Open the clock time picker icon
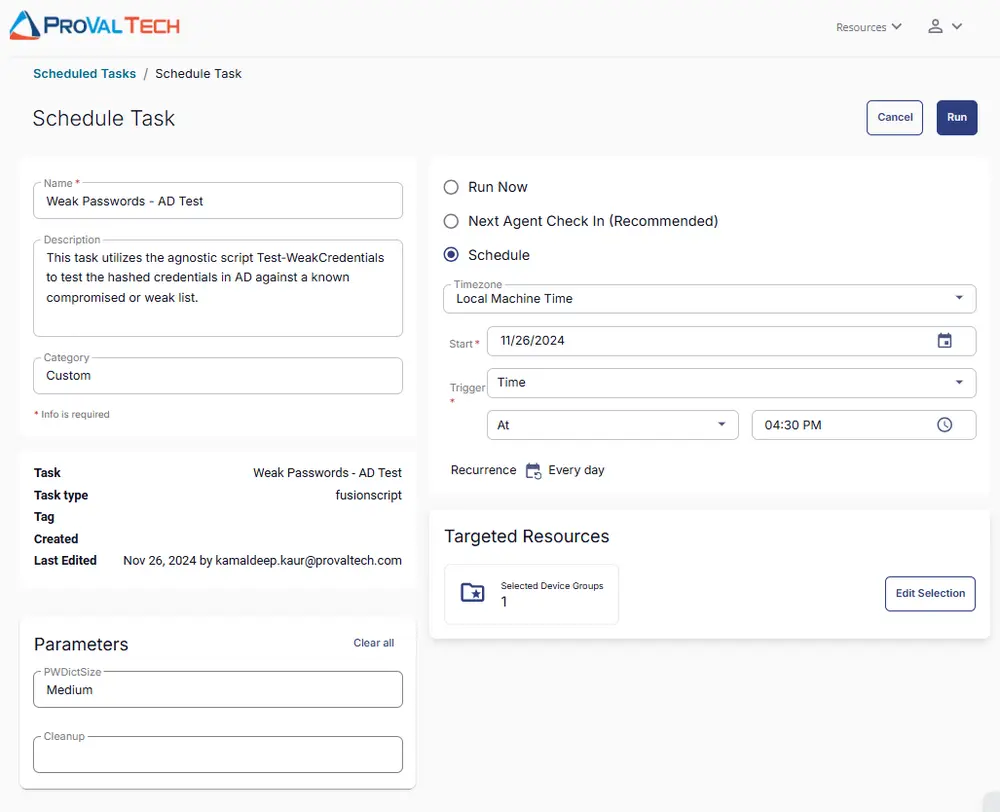Screen dimensions: 1000x812 tap(945, 425)
